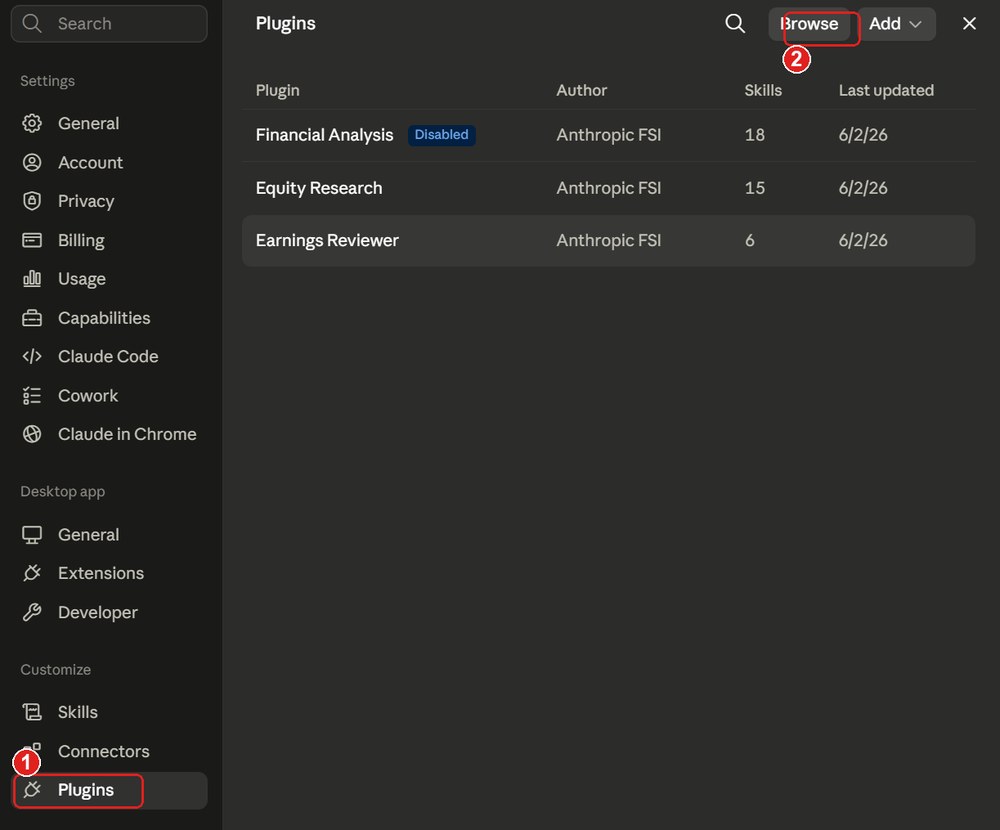Click the Disabled badge on Financial Analysis

[x=441, y=135]
